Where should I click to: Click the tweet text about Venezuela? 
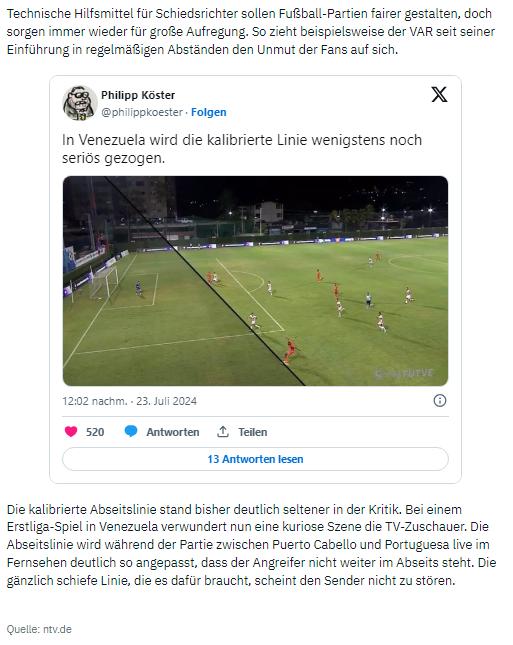[x=242, y=148]
